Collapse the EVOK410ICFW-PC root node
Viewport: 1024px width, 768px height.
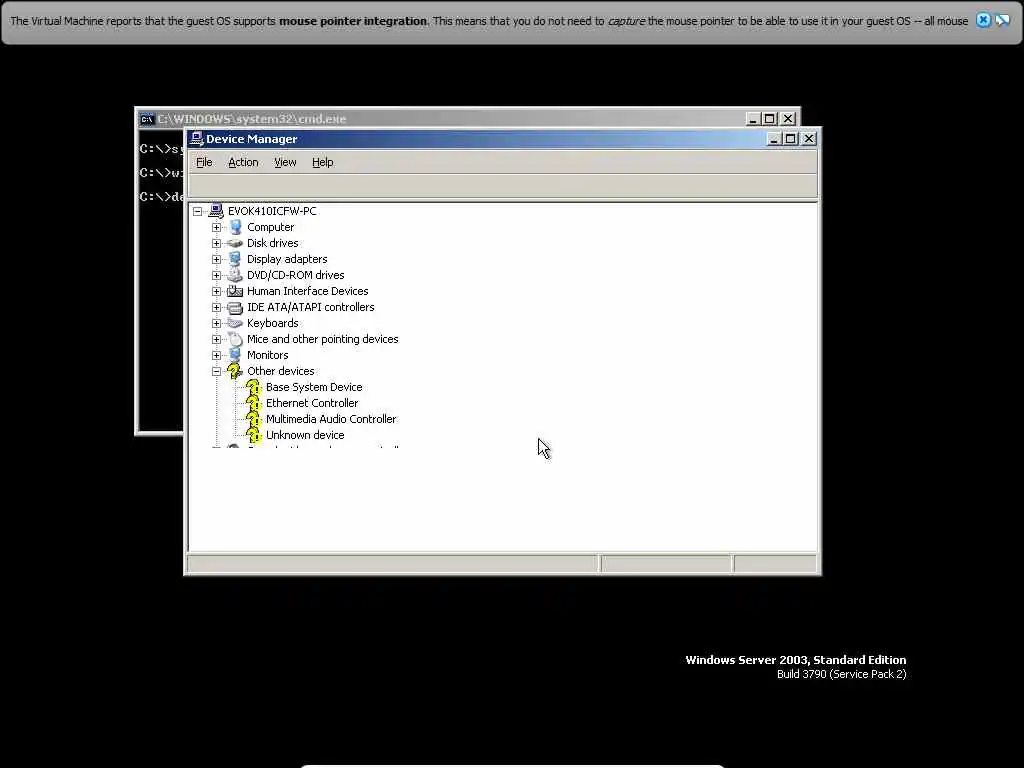pos(197,211)
